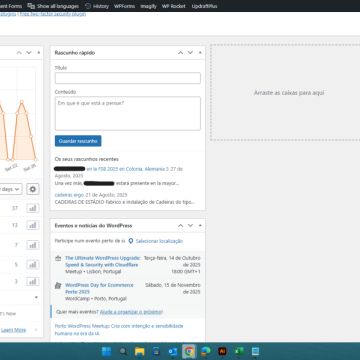
Task: Move the stats chart panel up
Action: pos(19,53)
